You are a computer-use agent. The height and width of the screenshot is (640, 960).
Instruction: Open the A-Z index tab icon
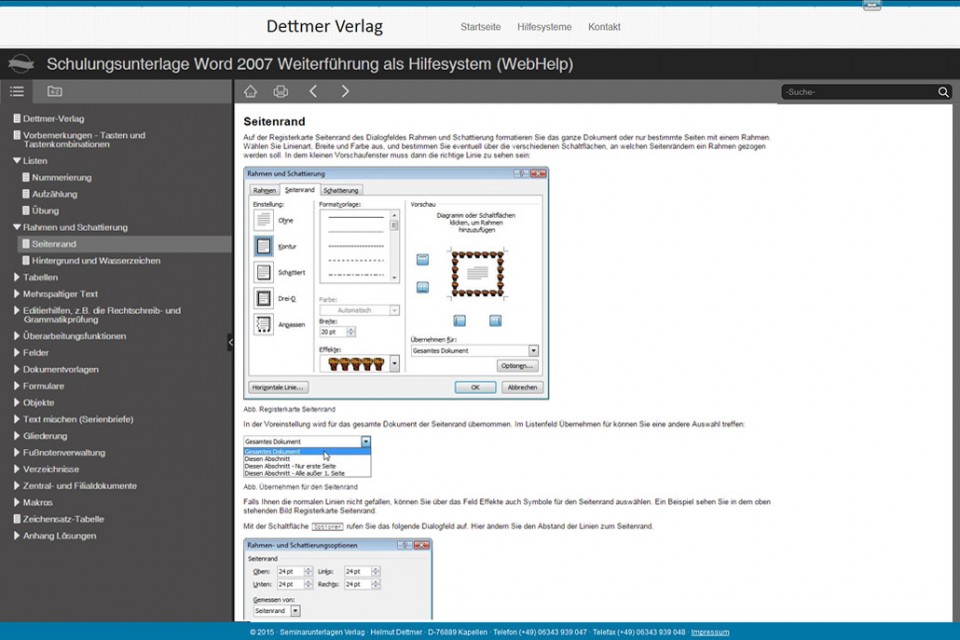click(54, 91)
